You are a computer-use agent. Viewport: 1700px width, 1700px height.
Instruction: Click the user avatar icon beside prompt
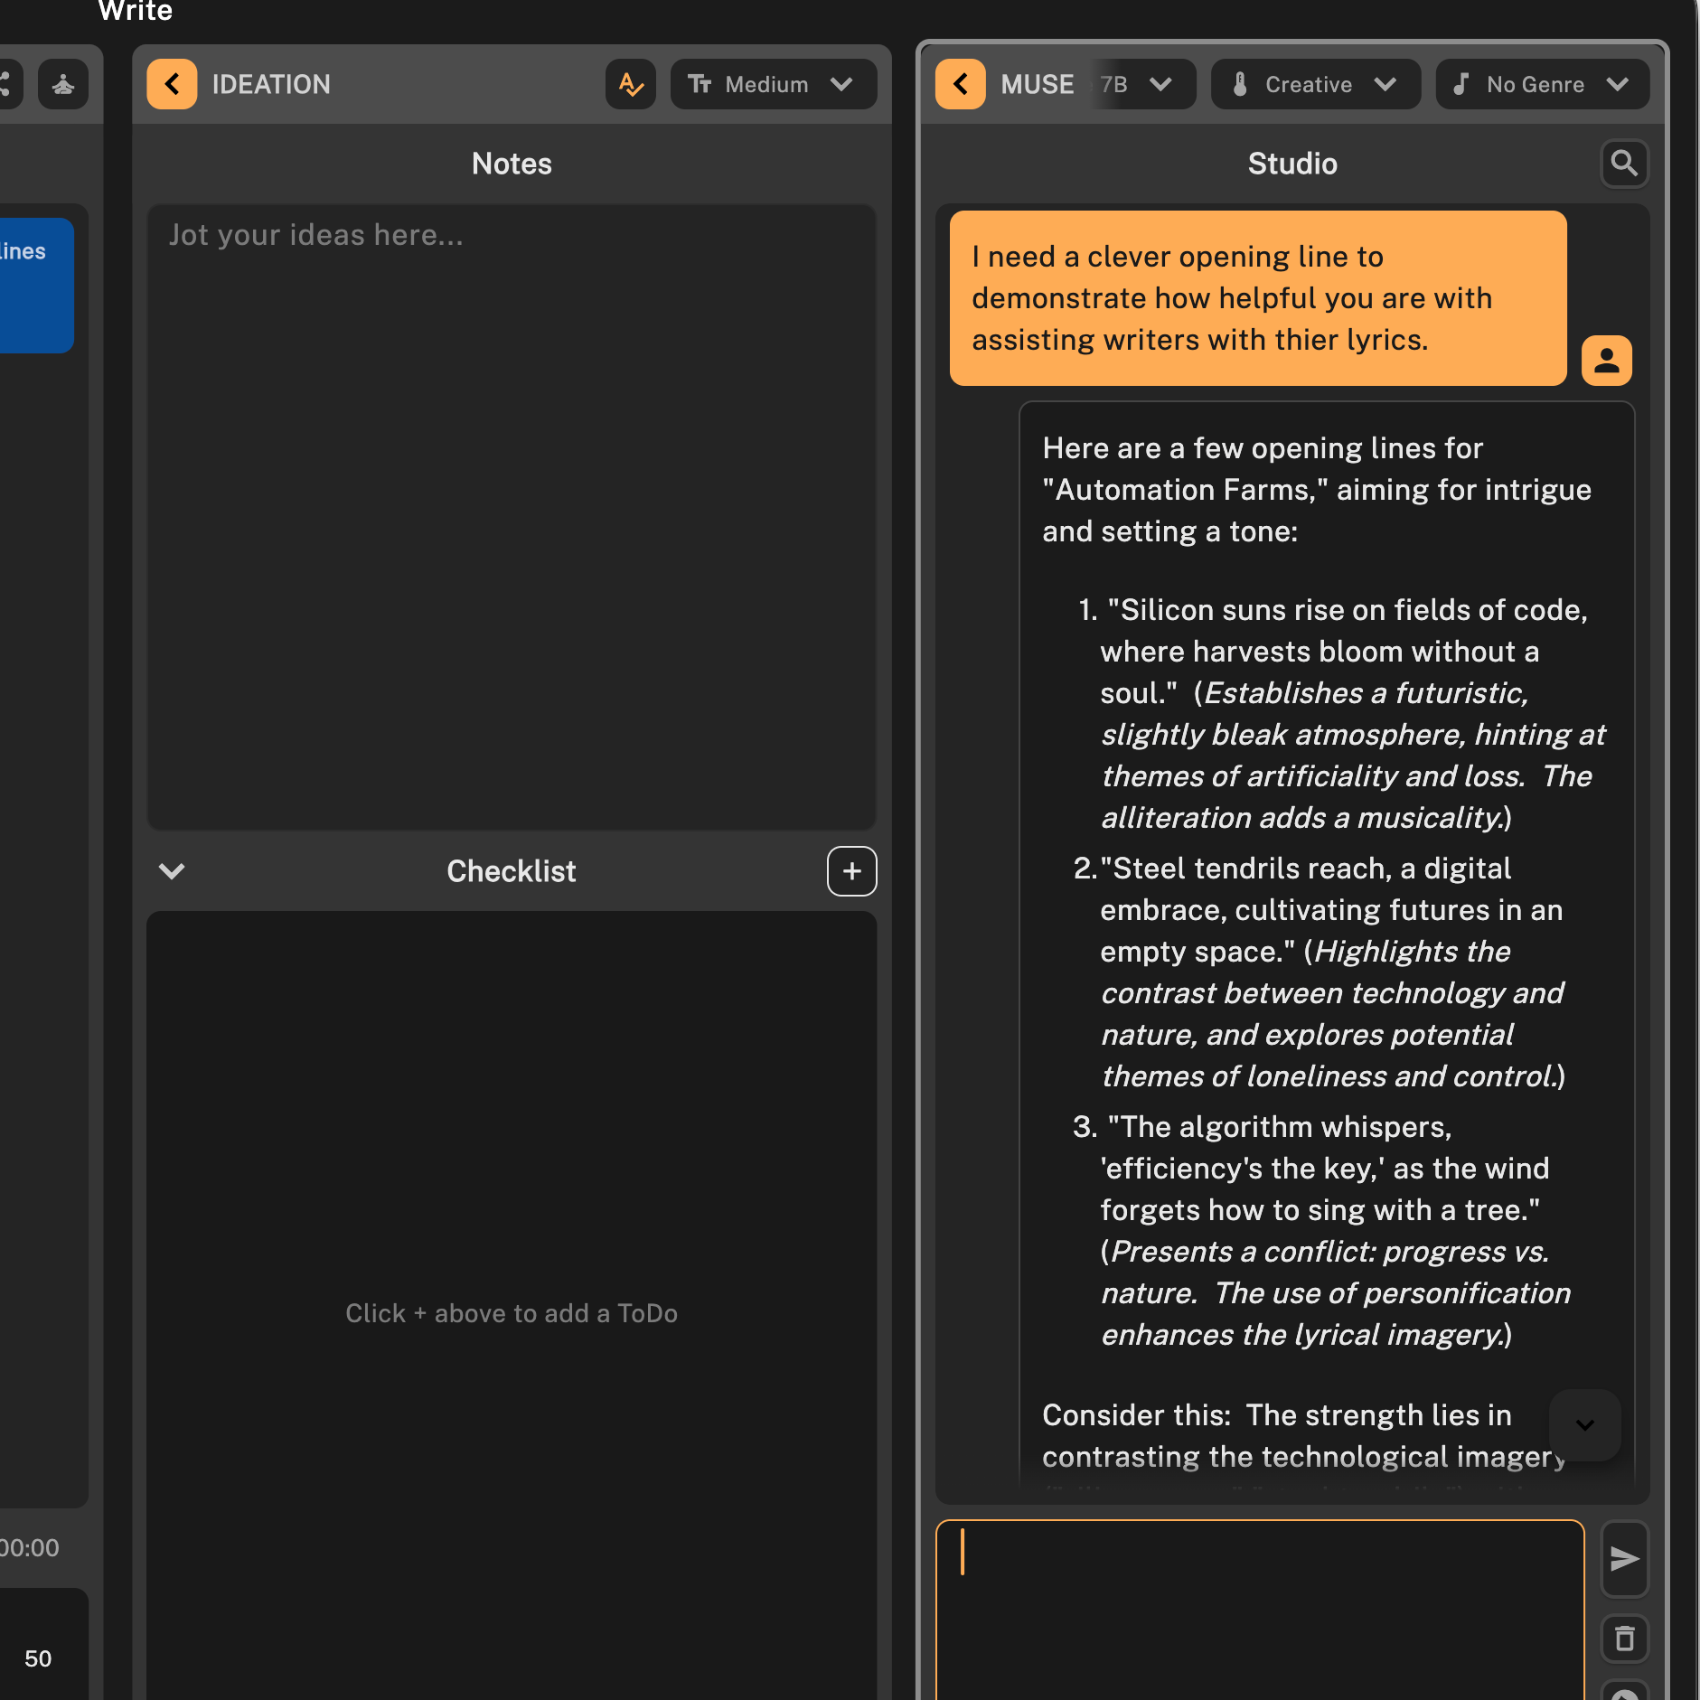1606,360
